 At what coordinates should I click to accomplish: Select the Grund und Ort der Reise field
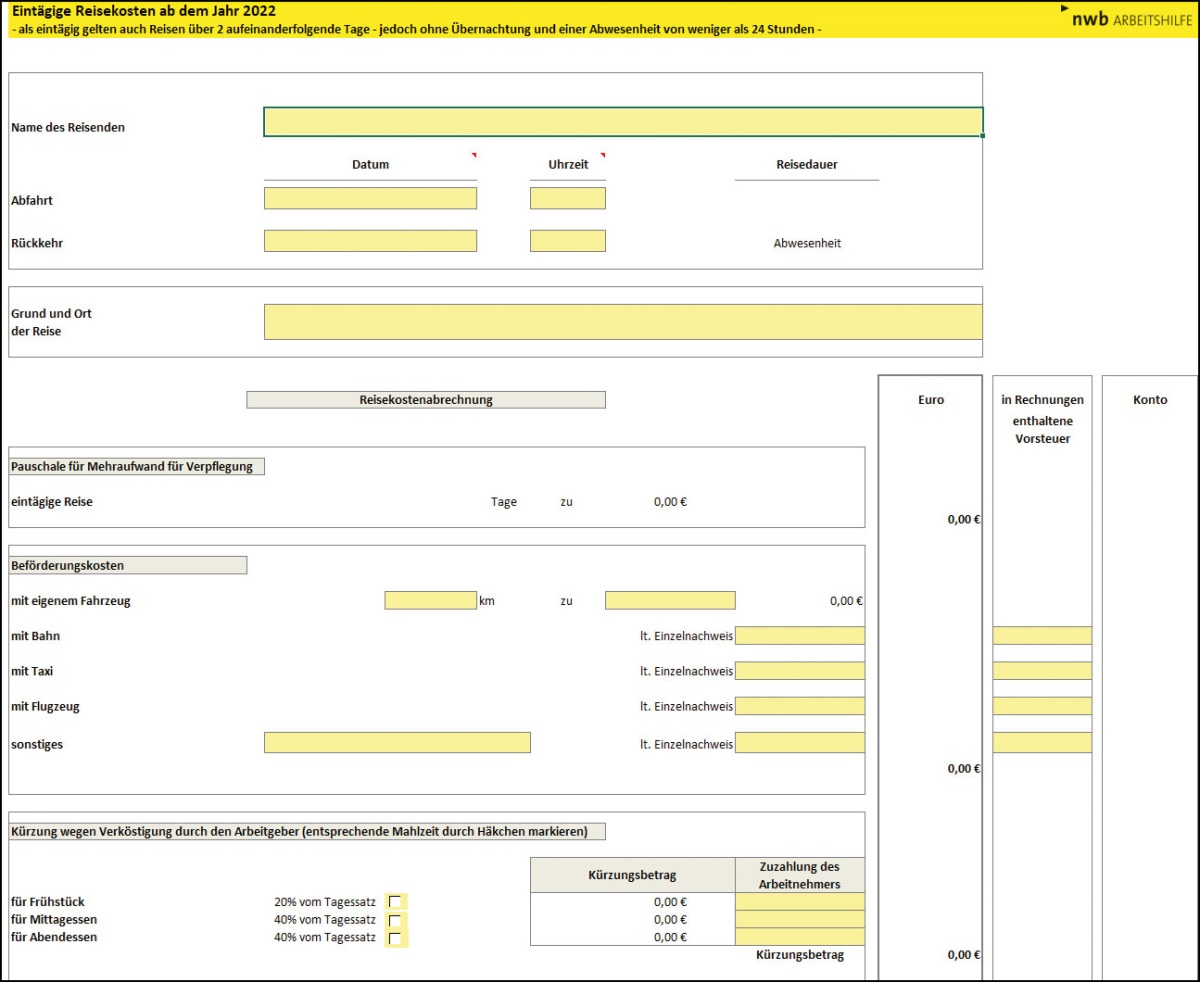click(622, 322)
